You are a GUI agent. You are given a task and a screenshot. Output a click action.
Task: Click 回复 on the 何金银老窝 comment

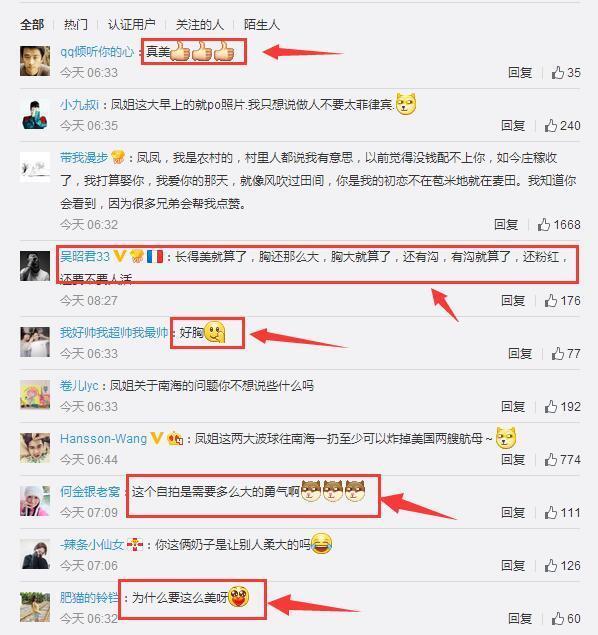[x=513, y=512]
